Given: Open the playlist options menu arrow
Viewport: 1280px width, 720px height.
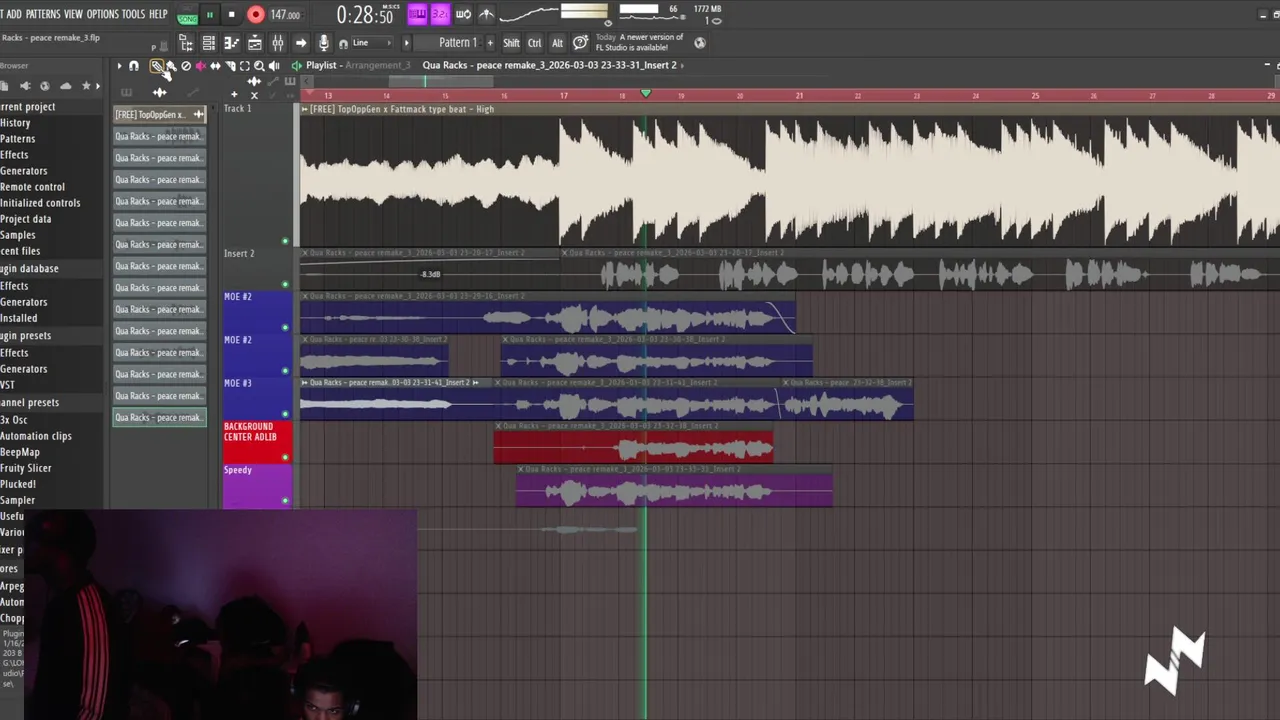Looking at the screenshot, I should [x=119, y=67].
